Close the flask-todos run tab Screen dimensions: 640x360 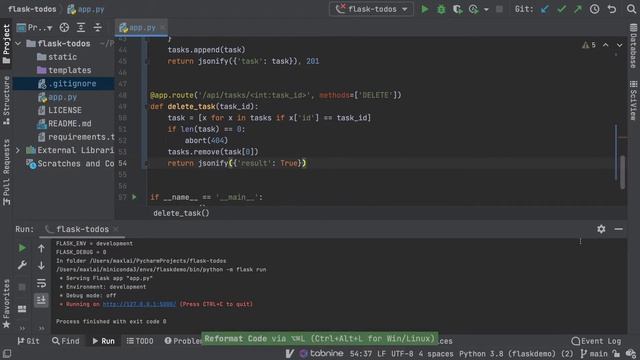click(x=116, y=229)
